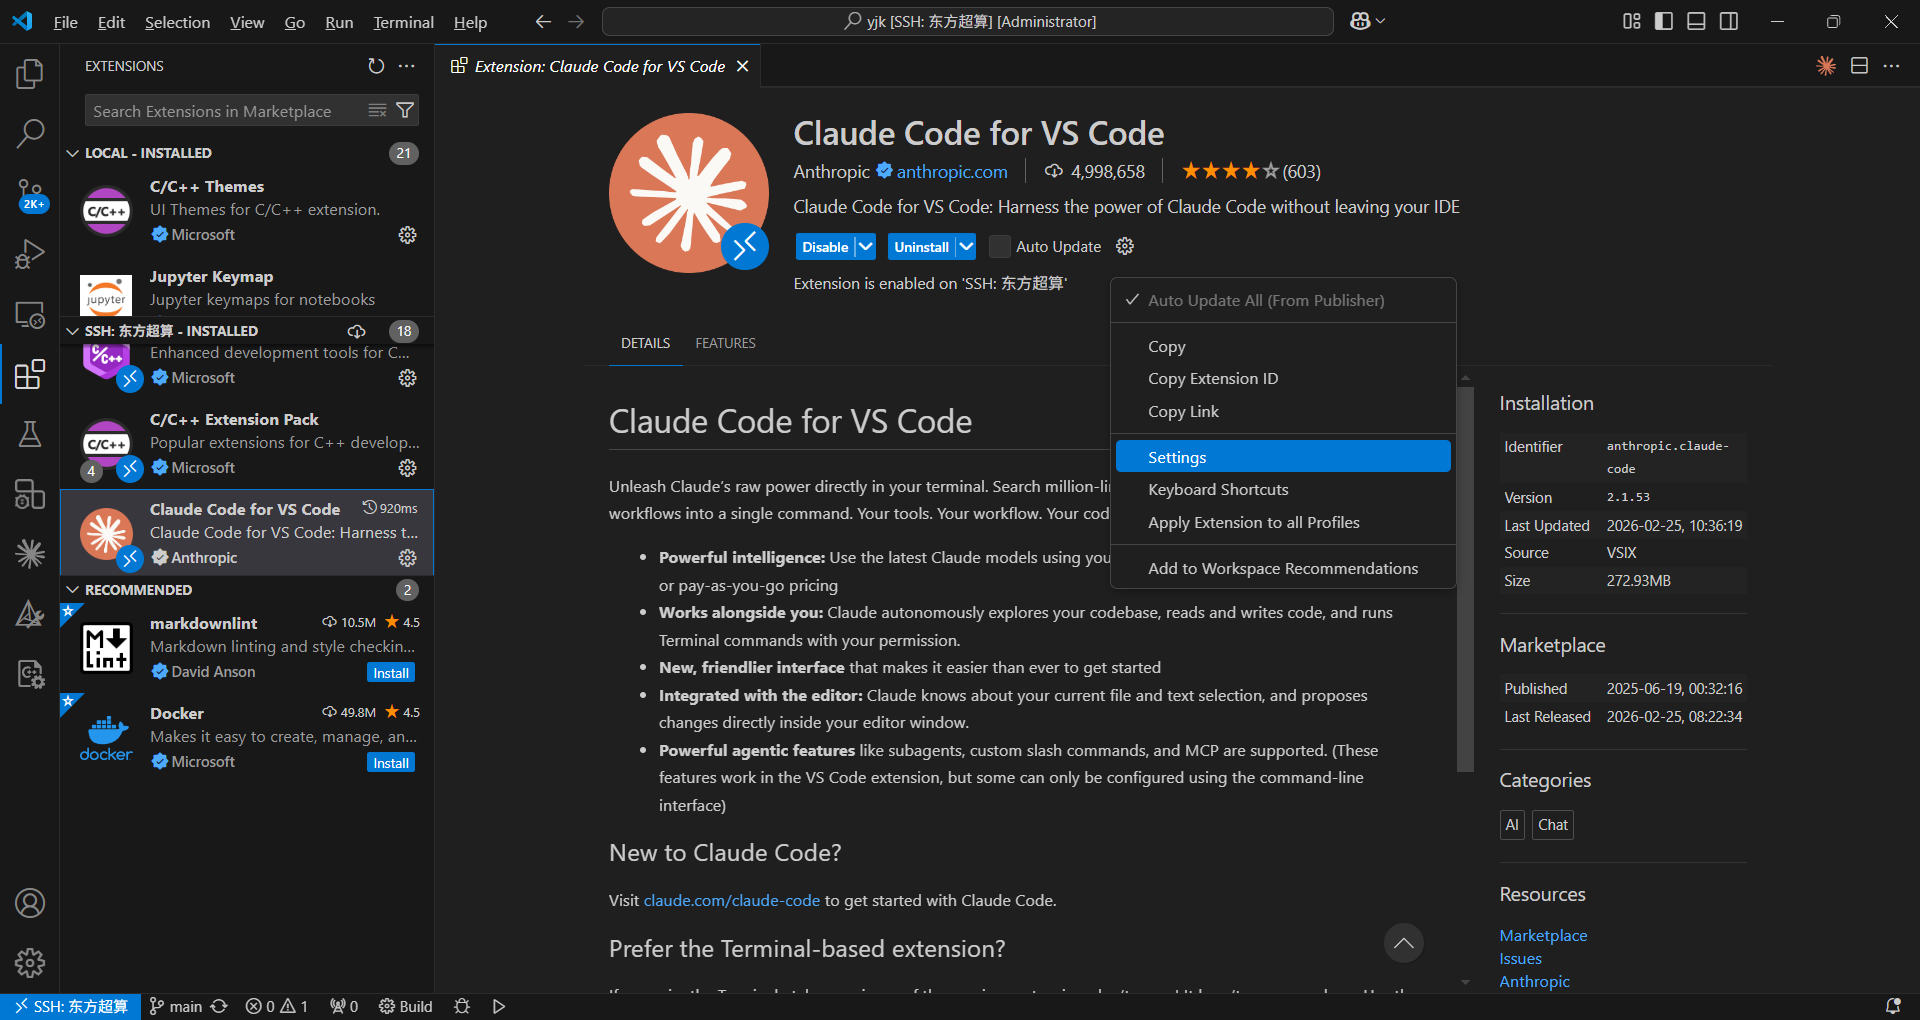Open manage gear for Claude Code in list

click(407, 558)
